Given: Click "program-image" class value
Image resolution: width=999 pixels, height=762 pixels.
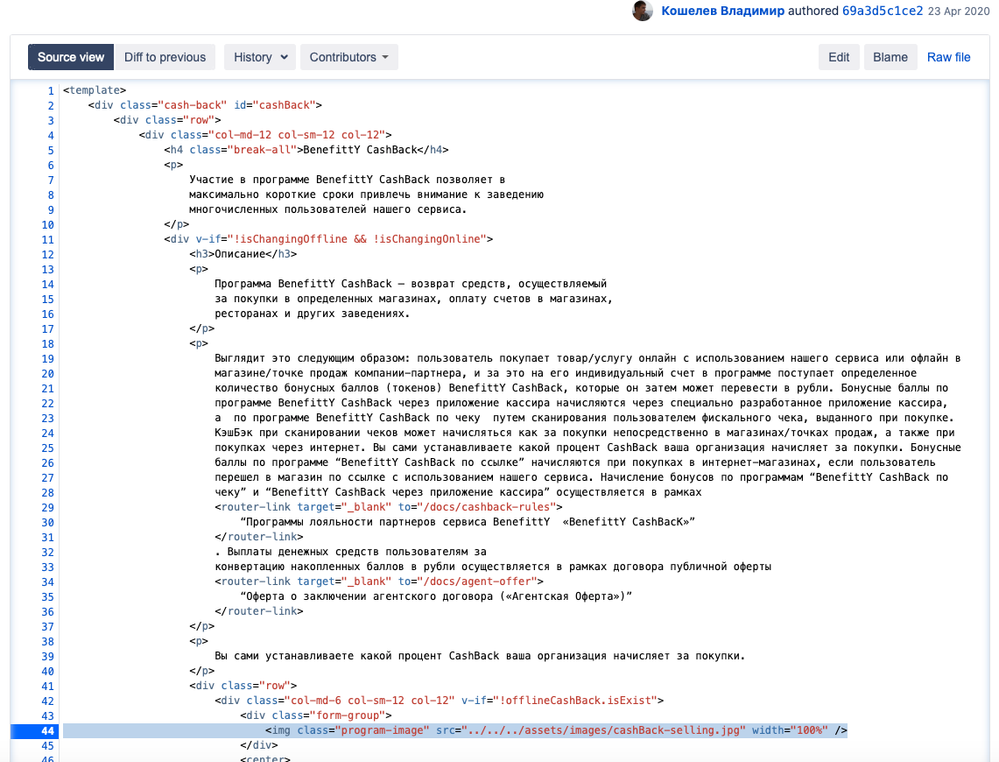Looking at the screenshot, I should (x=382, y=730).
